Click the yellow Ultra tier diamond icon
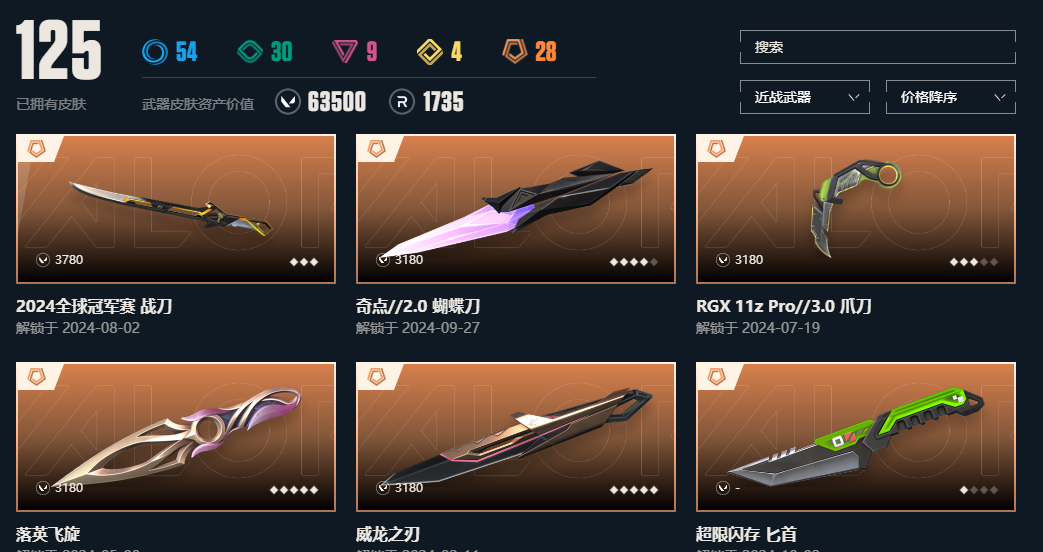 point(430,51)
